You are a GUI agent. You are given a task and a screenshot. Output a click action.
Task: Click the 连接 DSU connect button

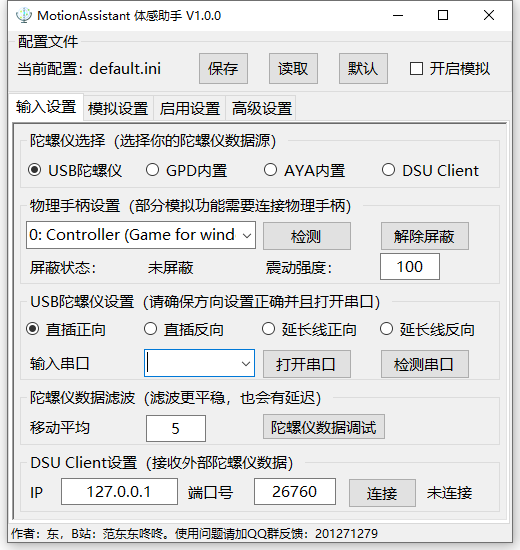click(382, 493)
